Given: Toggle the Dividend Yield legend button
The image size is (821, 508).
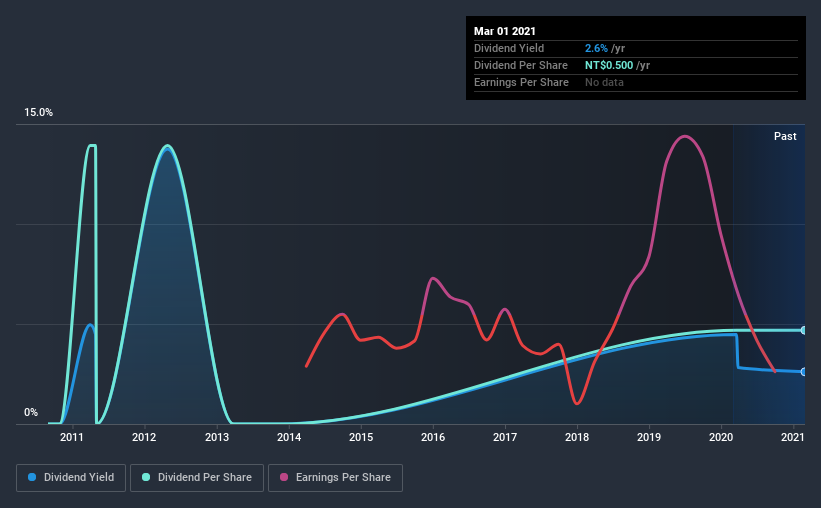Looking at the screenshot, I should click(x=71, y=478).
